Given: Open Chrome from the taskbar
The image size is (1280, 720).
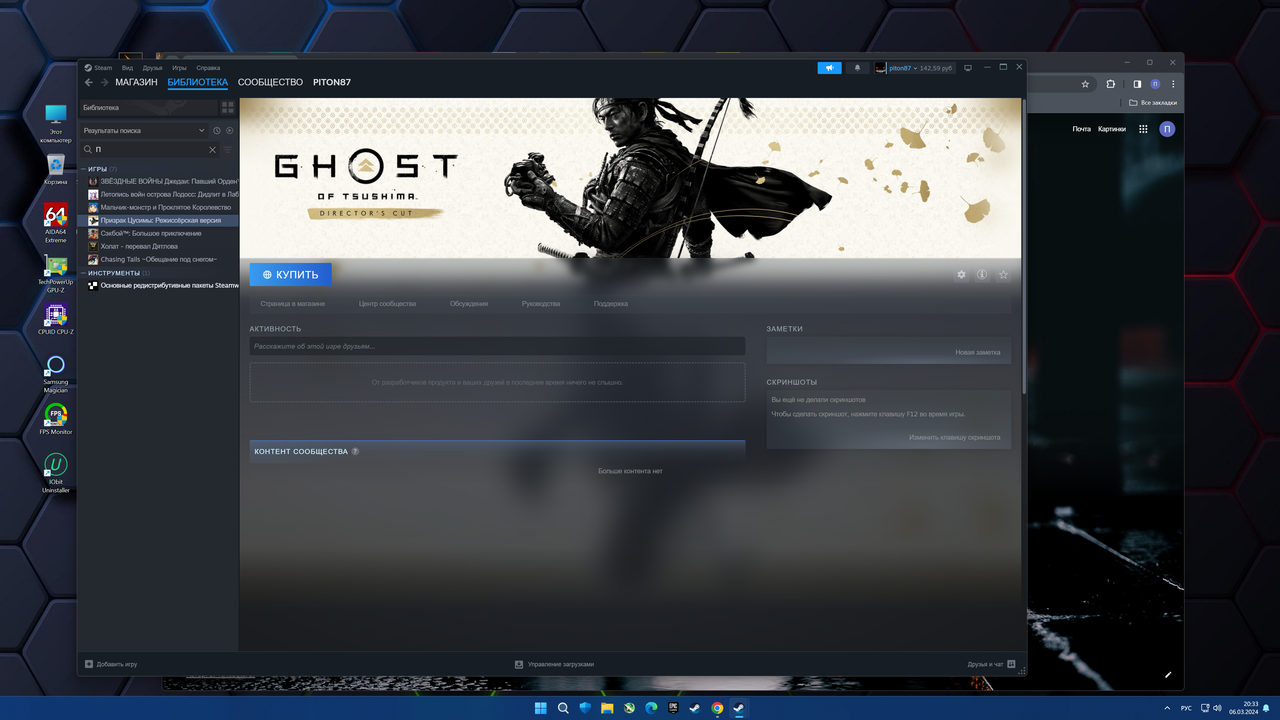Looking at the screenshot, I should point(717,708).
